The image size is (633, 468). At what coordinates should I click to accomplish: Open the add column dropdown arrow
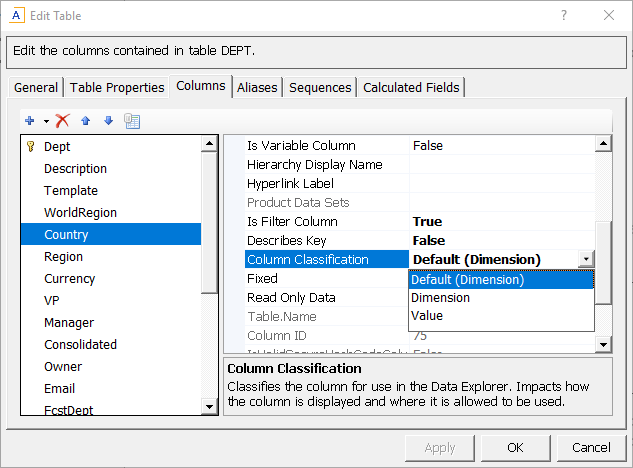46,121
